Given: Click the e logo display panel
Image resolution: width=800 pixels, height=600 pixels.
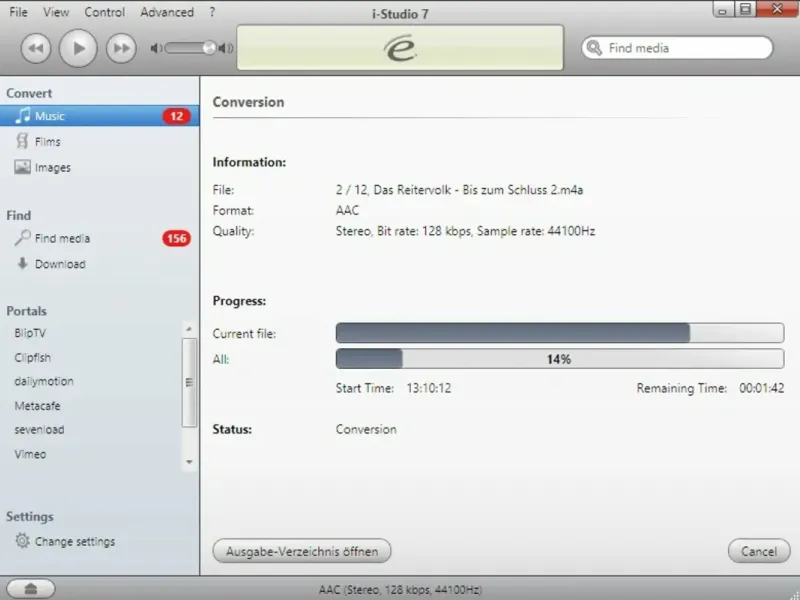Looking at the screenshot, I should coord(400,47).
